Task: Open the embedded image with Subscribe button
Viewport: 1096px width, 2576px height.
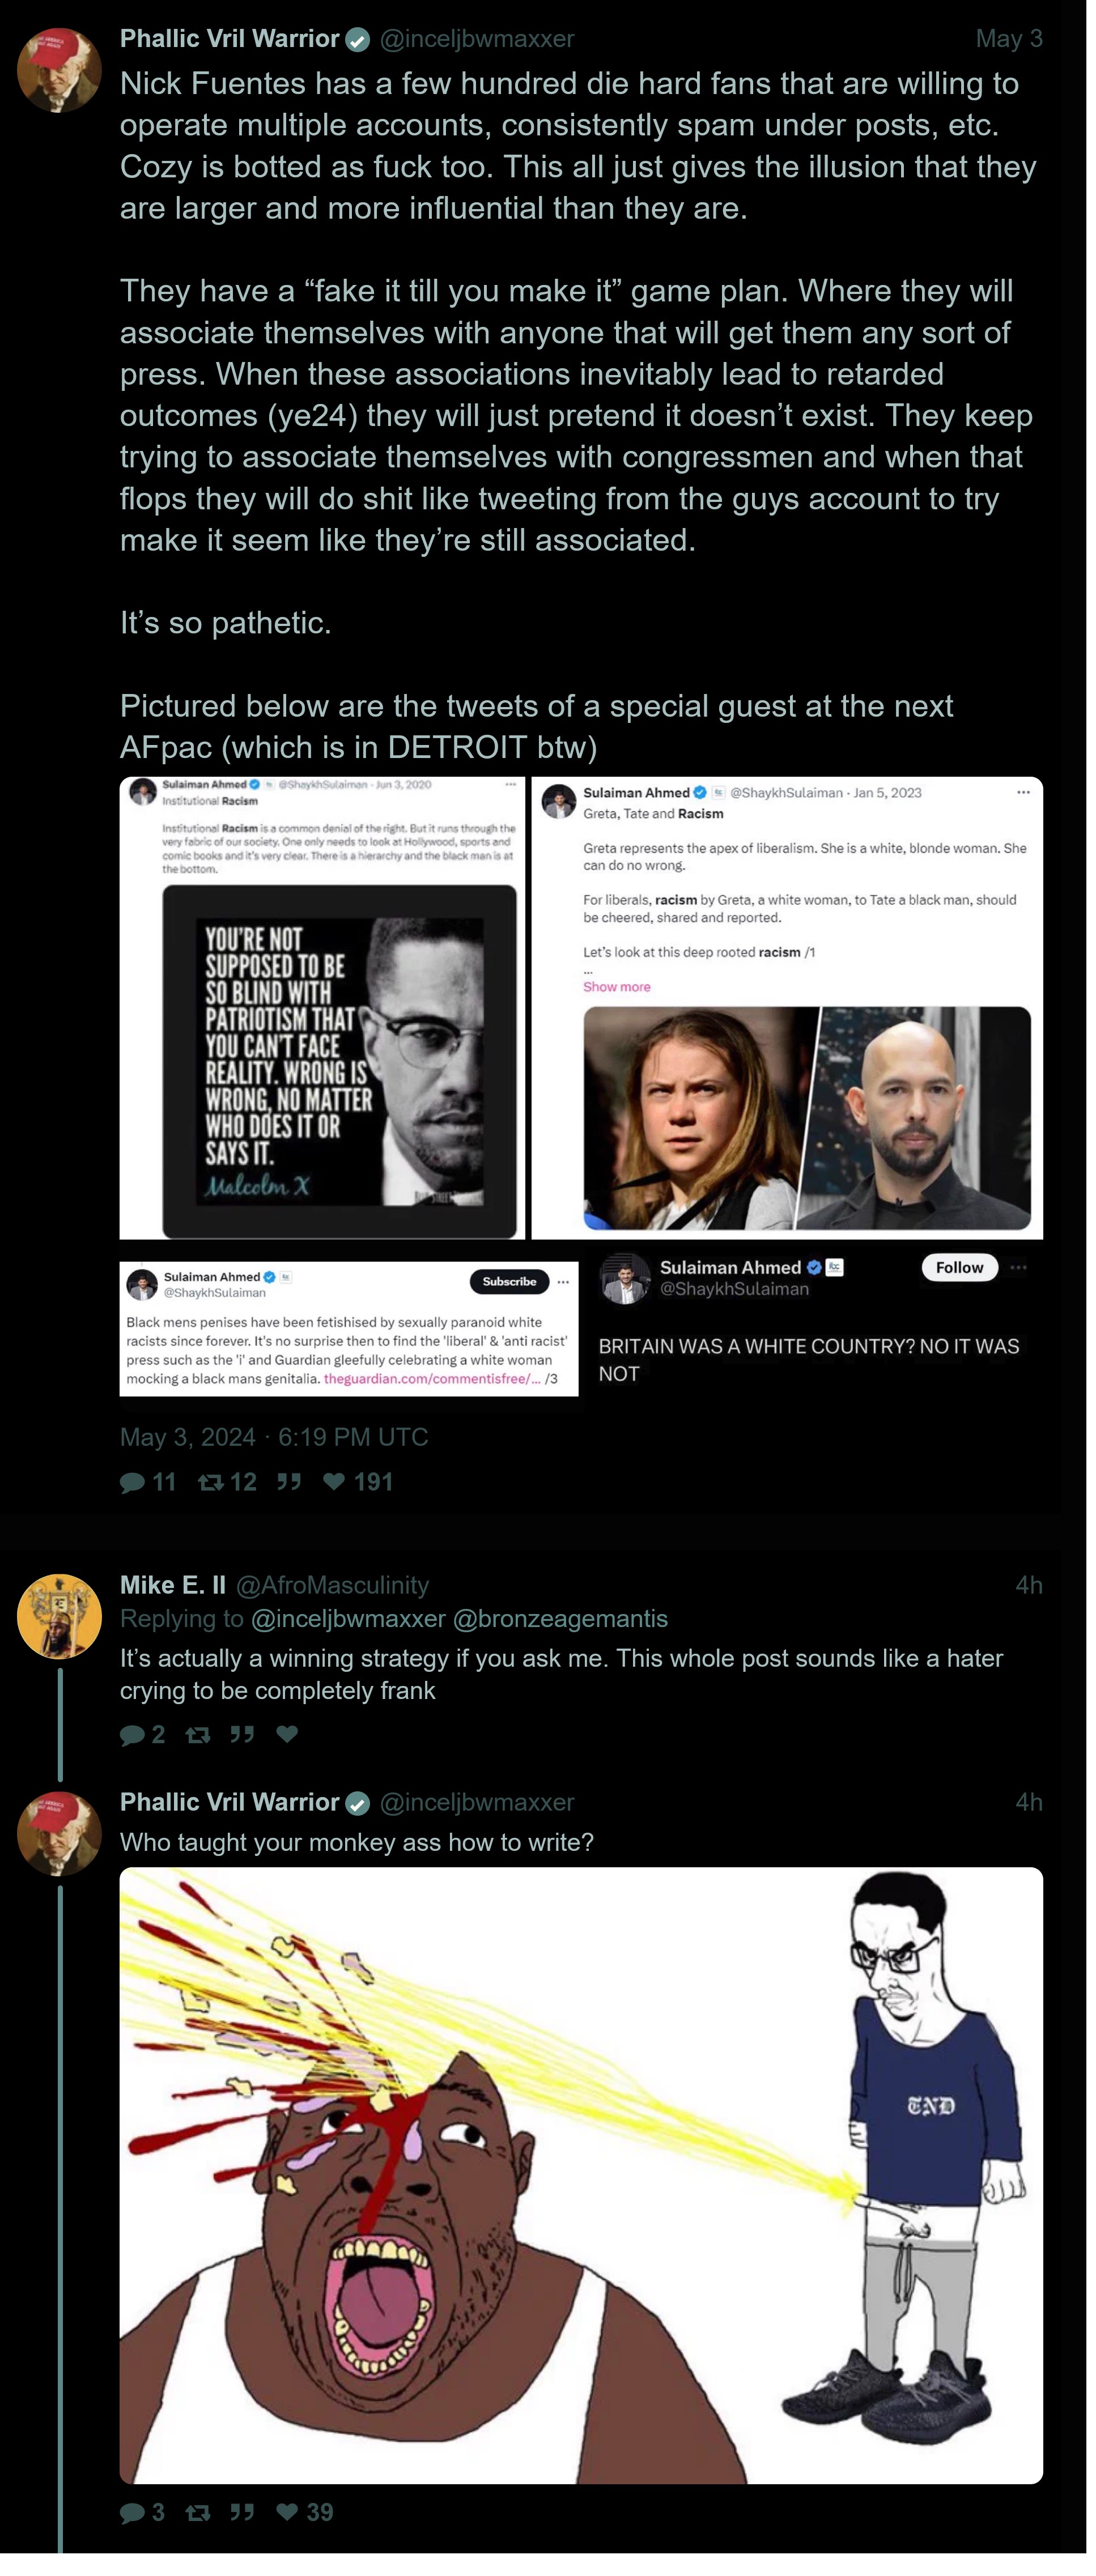Action: (349, 1329)
